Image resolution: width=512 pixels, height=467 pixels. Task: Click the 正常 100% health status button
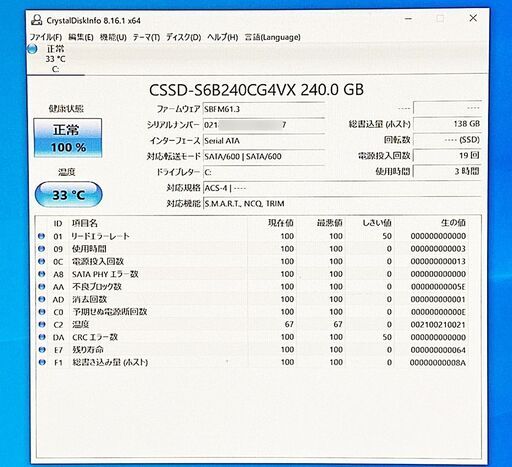[68, 138]
